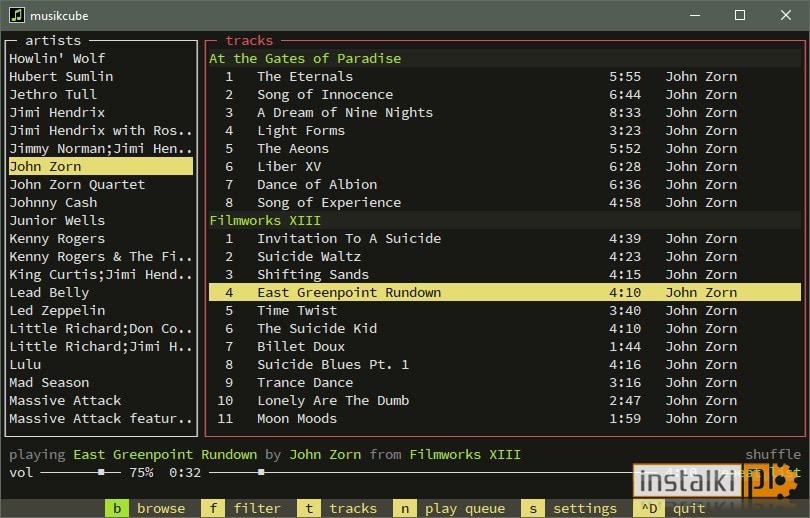810x518 pixels.
Task: Select artist Junior Wells
Action: click(101, 221)
